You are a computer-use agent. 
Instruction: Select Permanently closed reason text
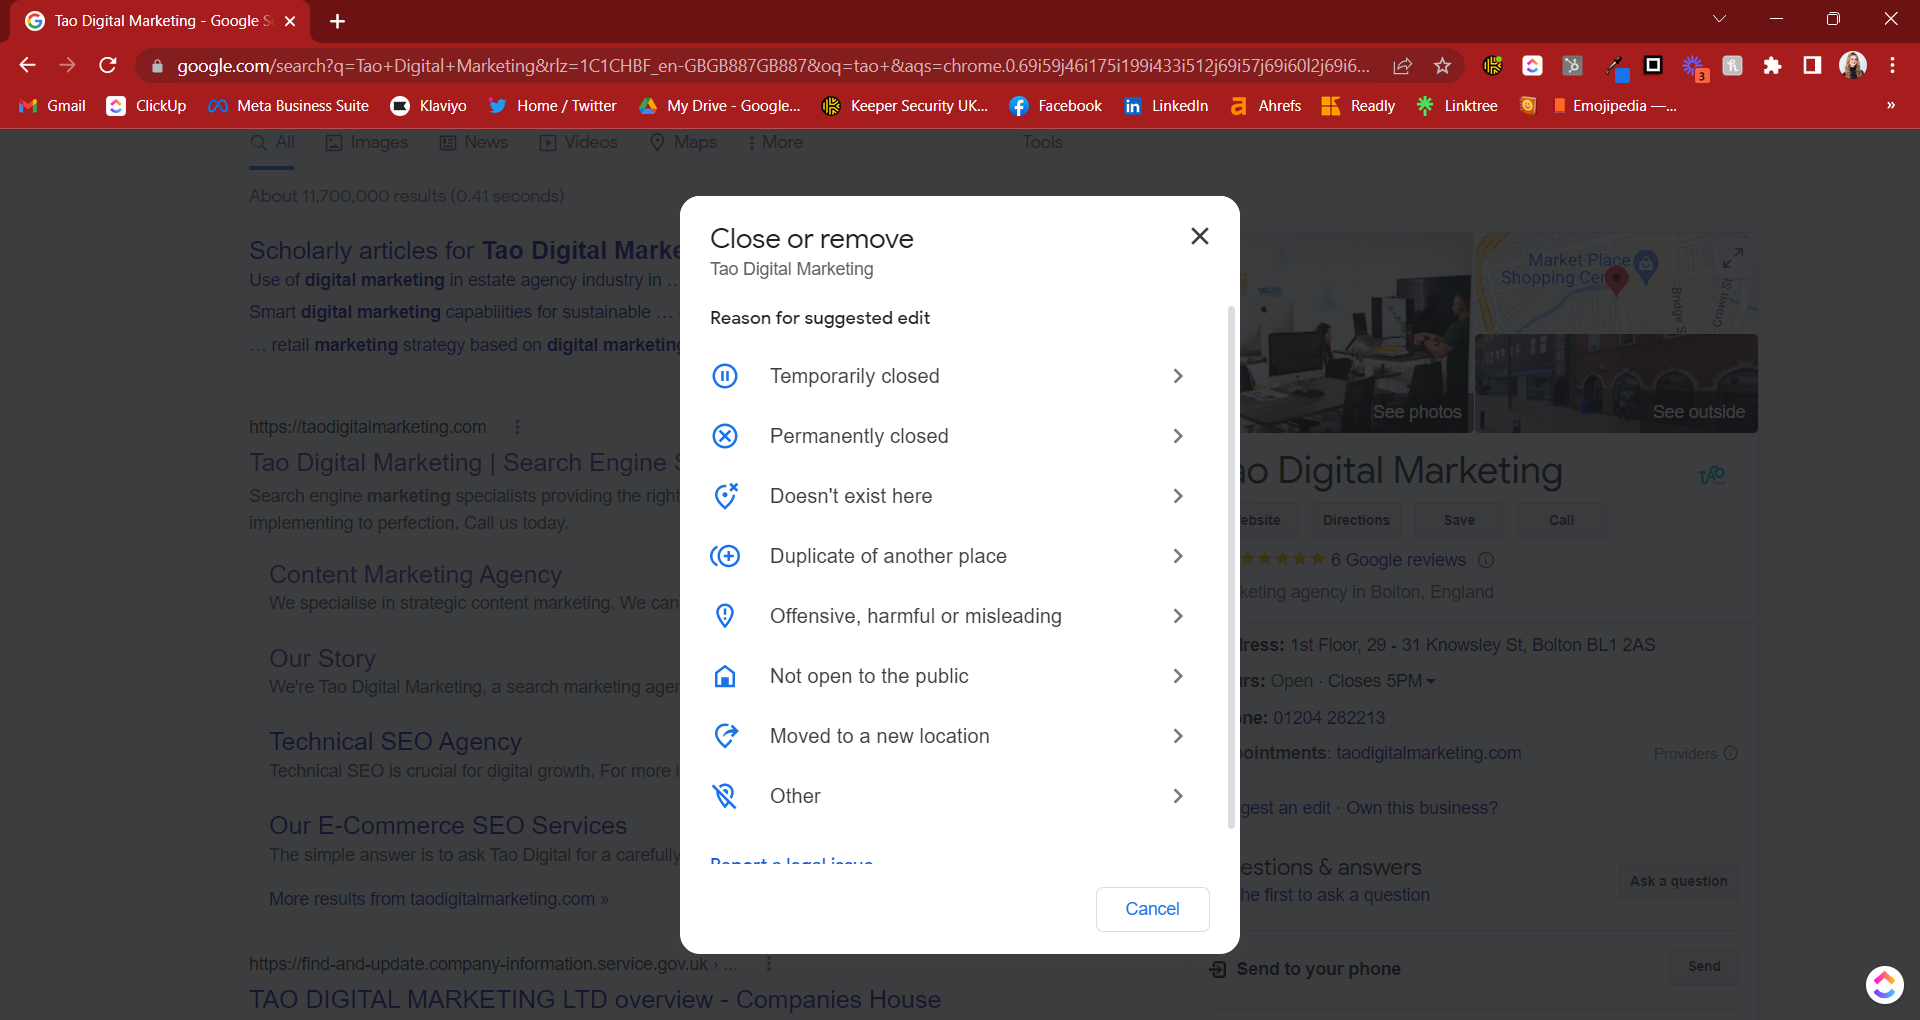[x=859, y=436]
